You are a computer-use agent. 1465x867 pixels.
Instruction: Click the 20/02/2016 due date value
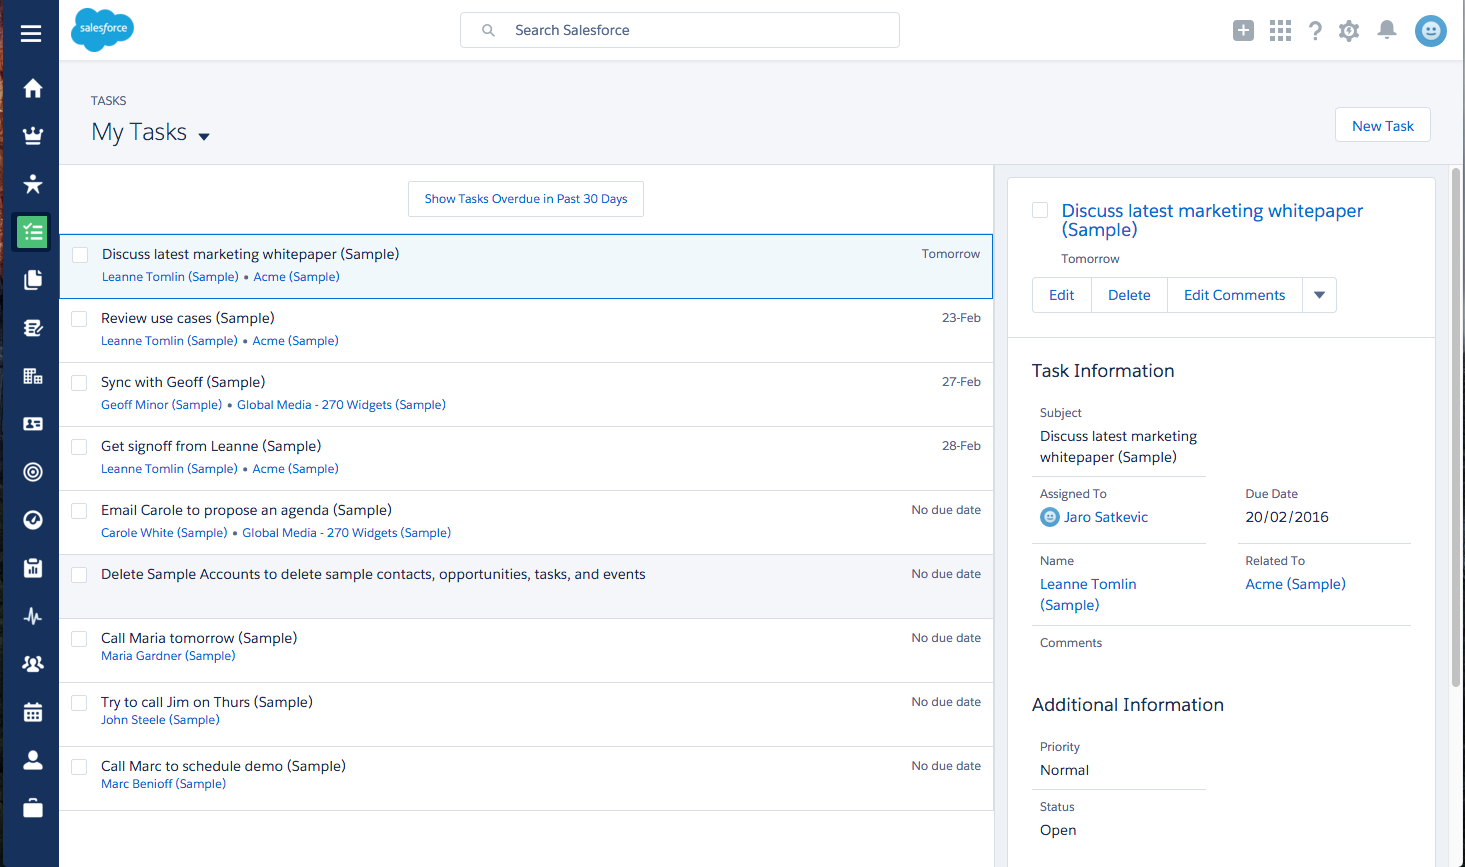pyautogui.click(x=1287, y=517)
